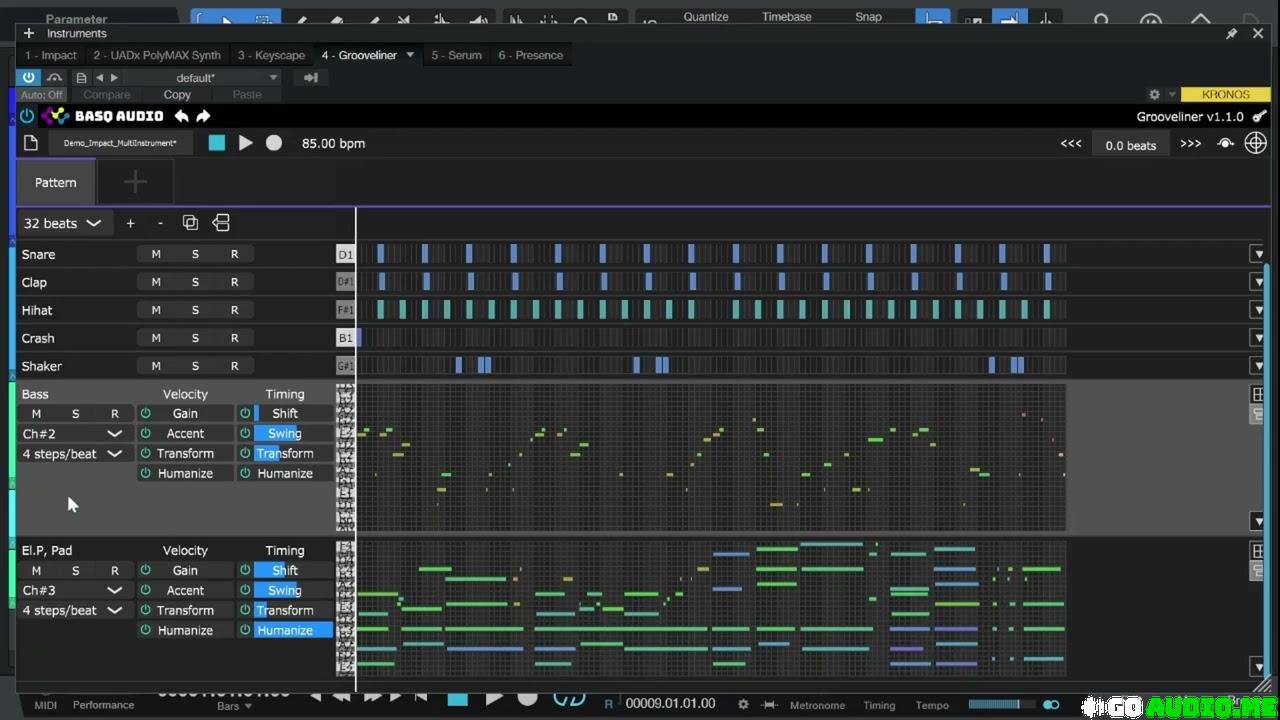Click the B1 note label on Crash
The height and width of the screenshot is (720, 1280).
pyautogui.click(x=345, y=338)
